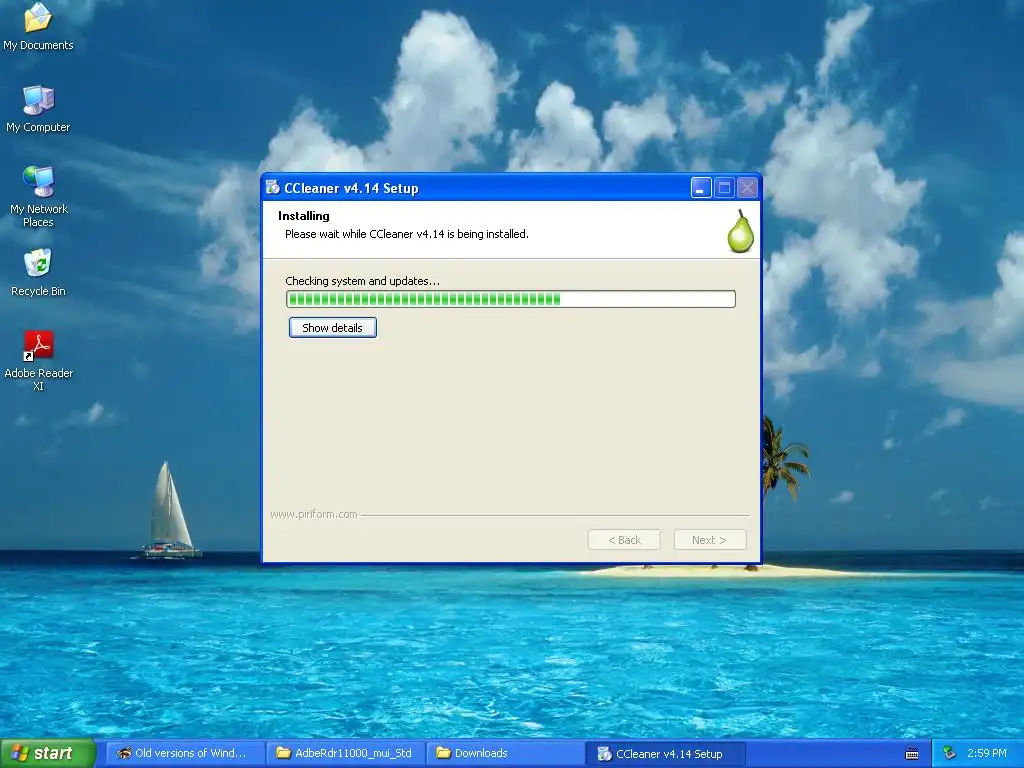Click the 'Checking system and updates...' status text
This screenshot has height=768, width=1024.
362,281
